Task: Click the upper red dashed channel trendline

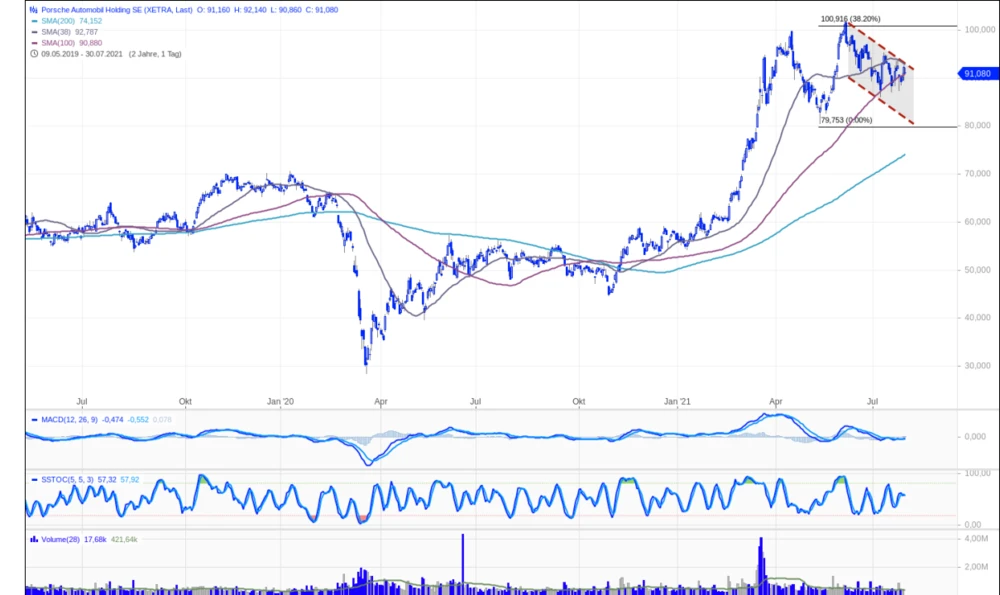Action: (880, 48)
